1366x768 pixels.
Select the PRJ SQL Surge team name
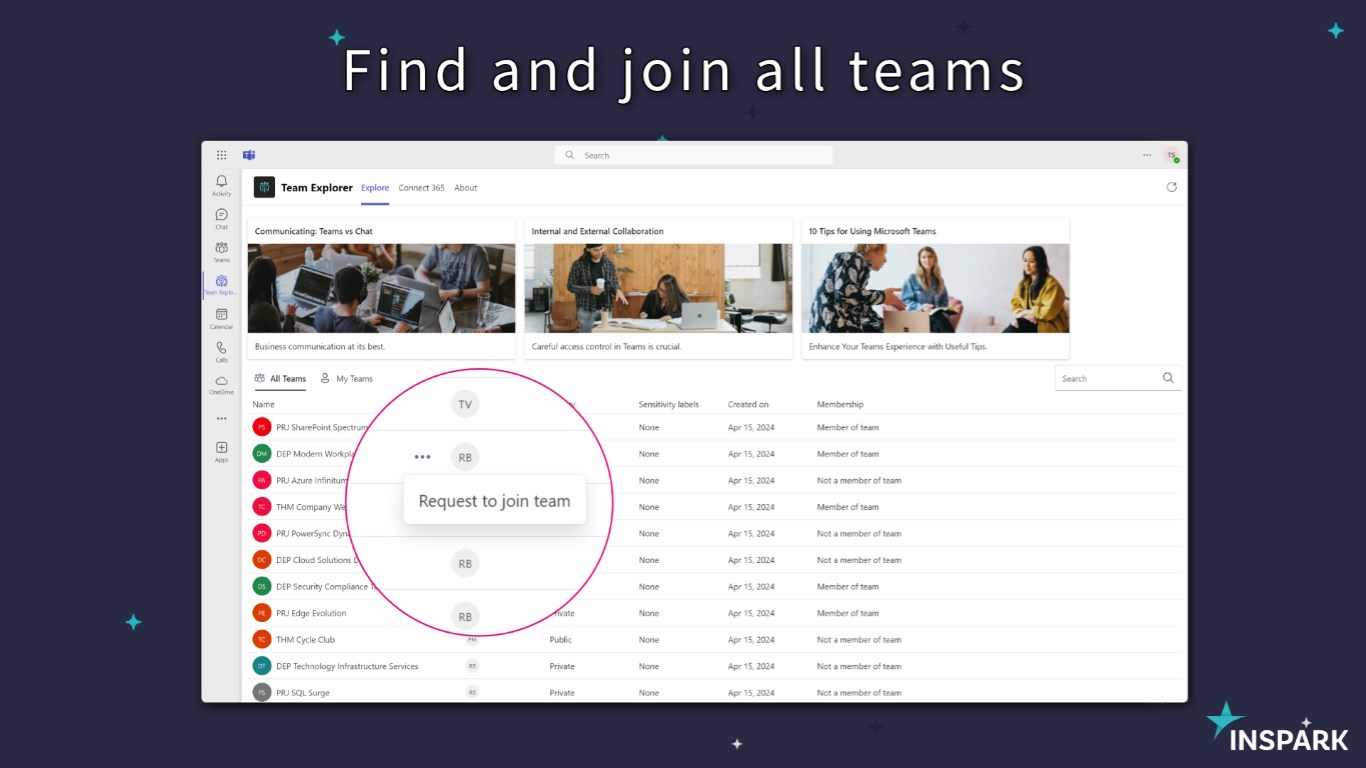coord(303,692)
